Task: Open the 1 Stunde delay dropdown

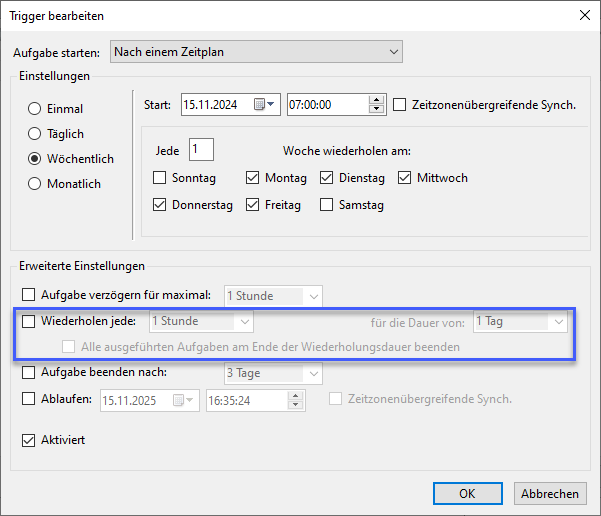Action: 273,296
